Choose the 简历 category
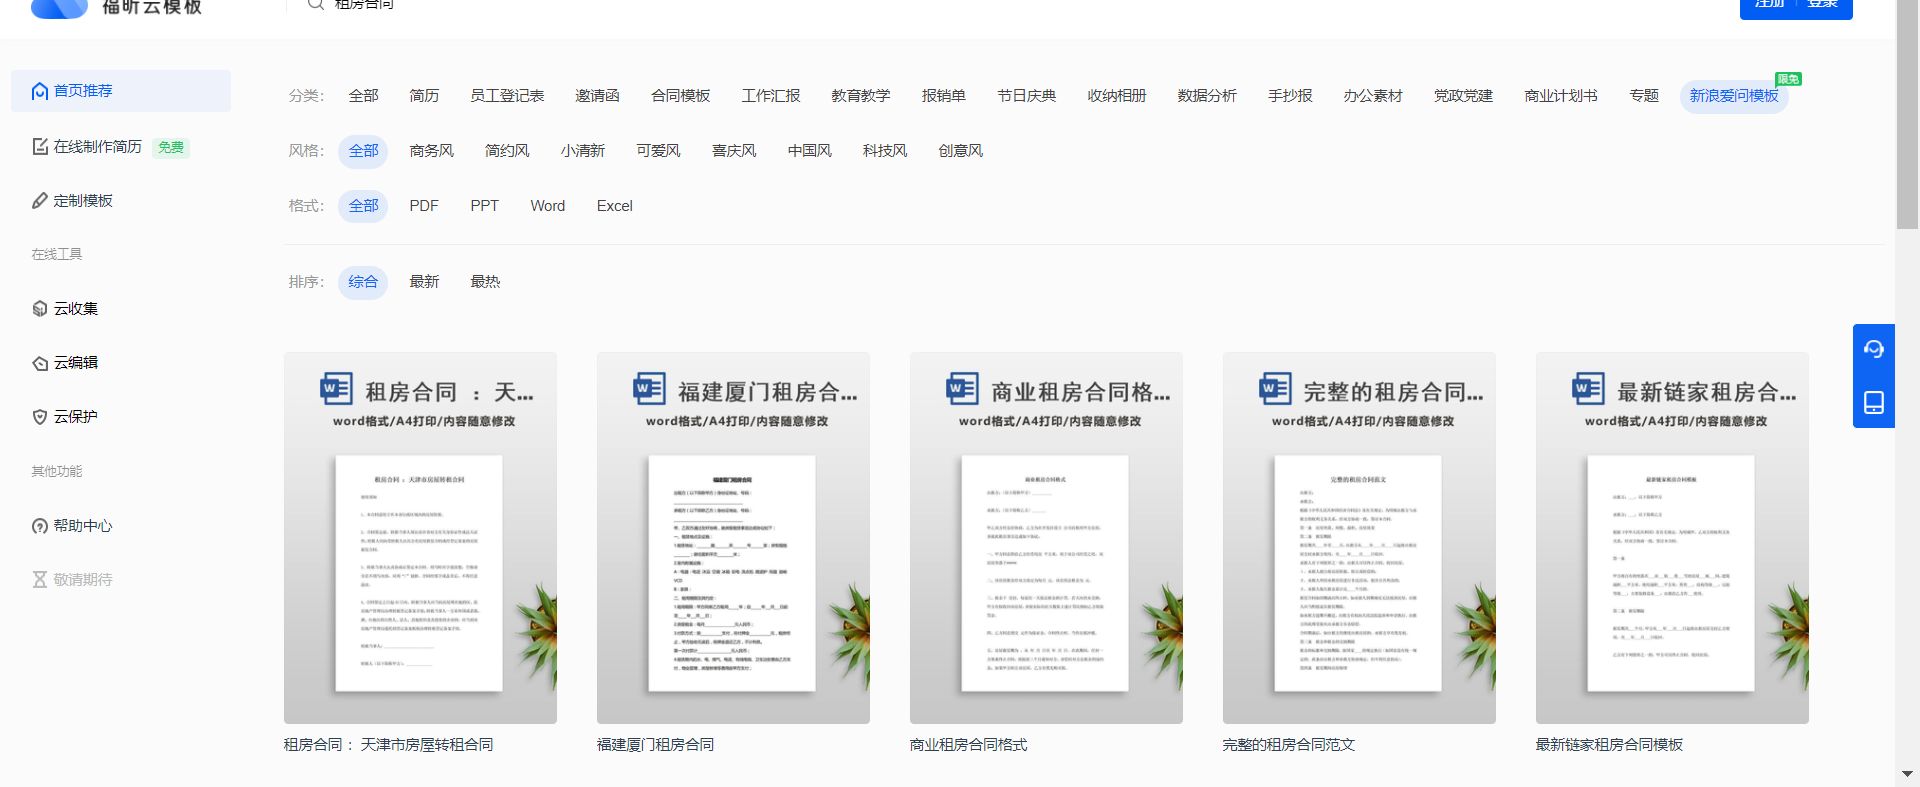 coord(424,96)
